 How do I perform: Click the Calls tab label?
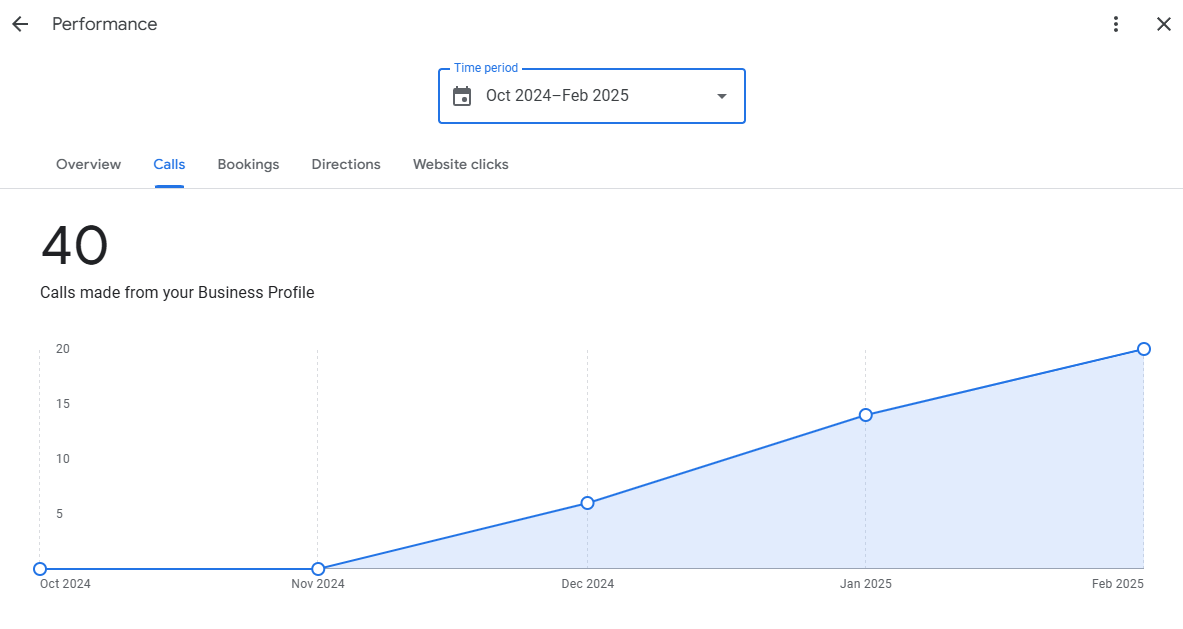[169, 164]
